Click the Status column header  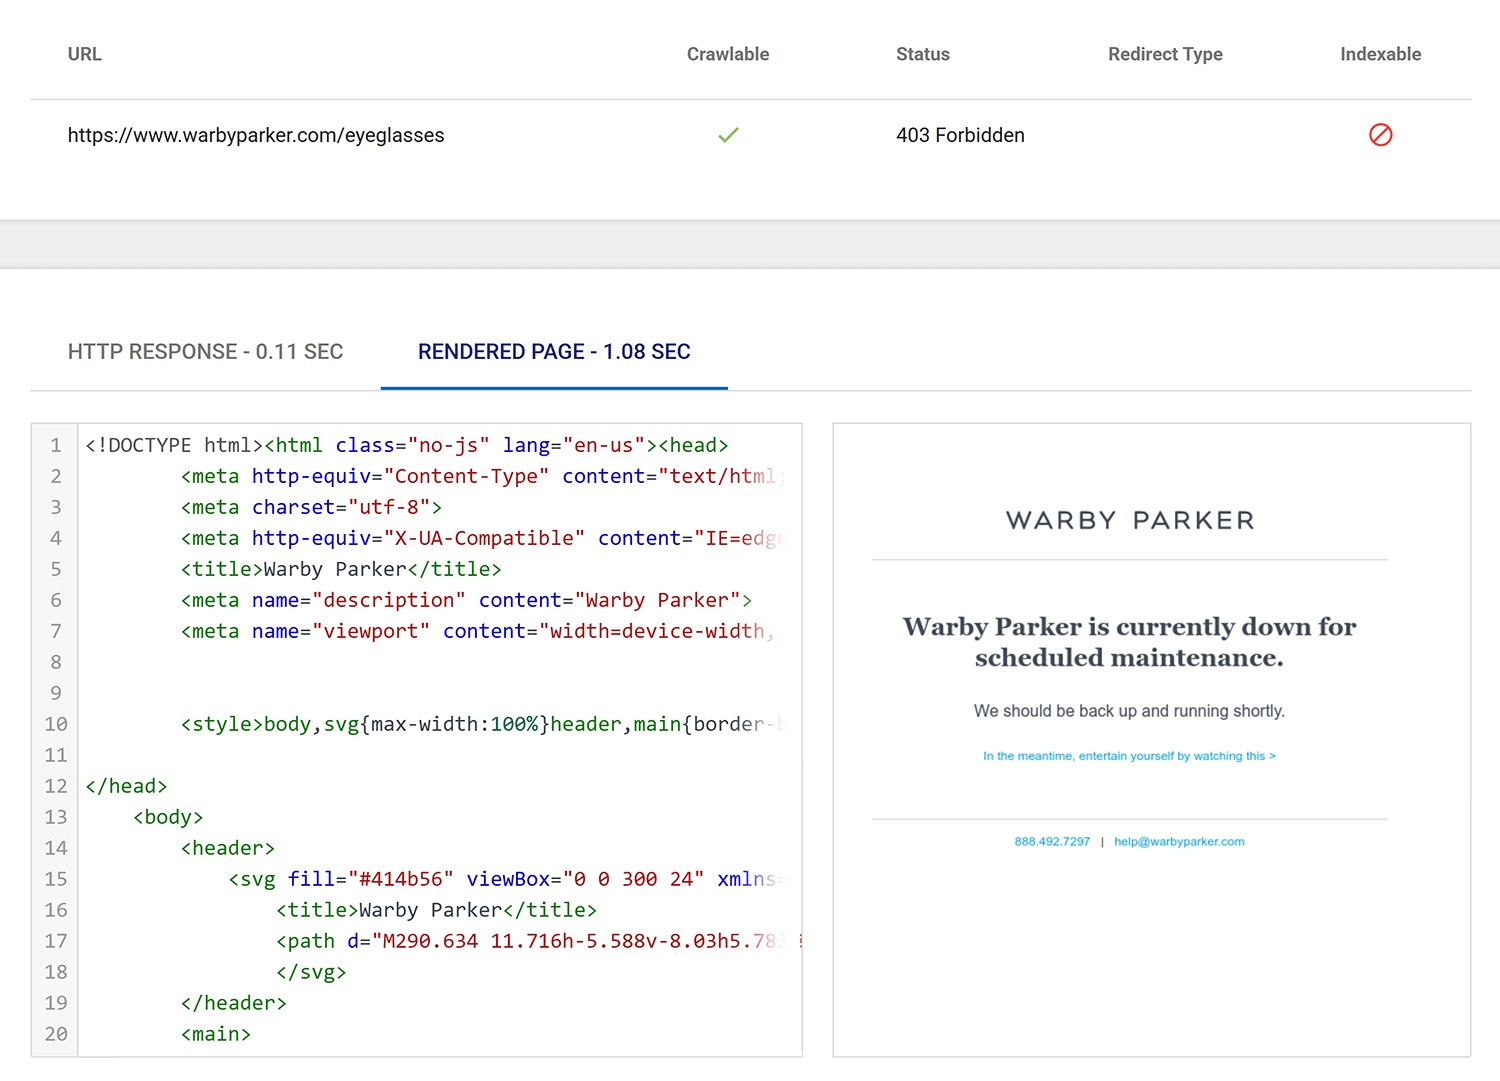pos(923,54)
